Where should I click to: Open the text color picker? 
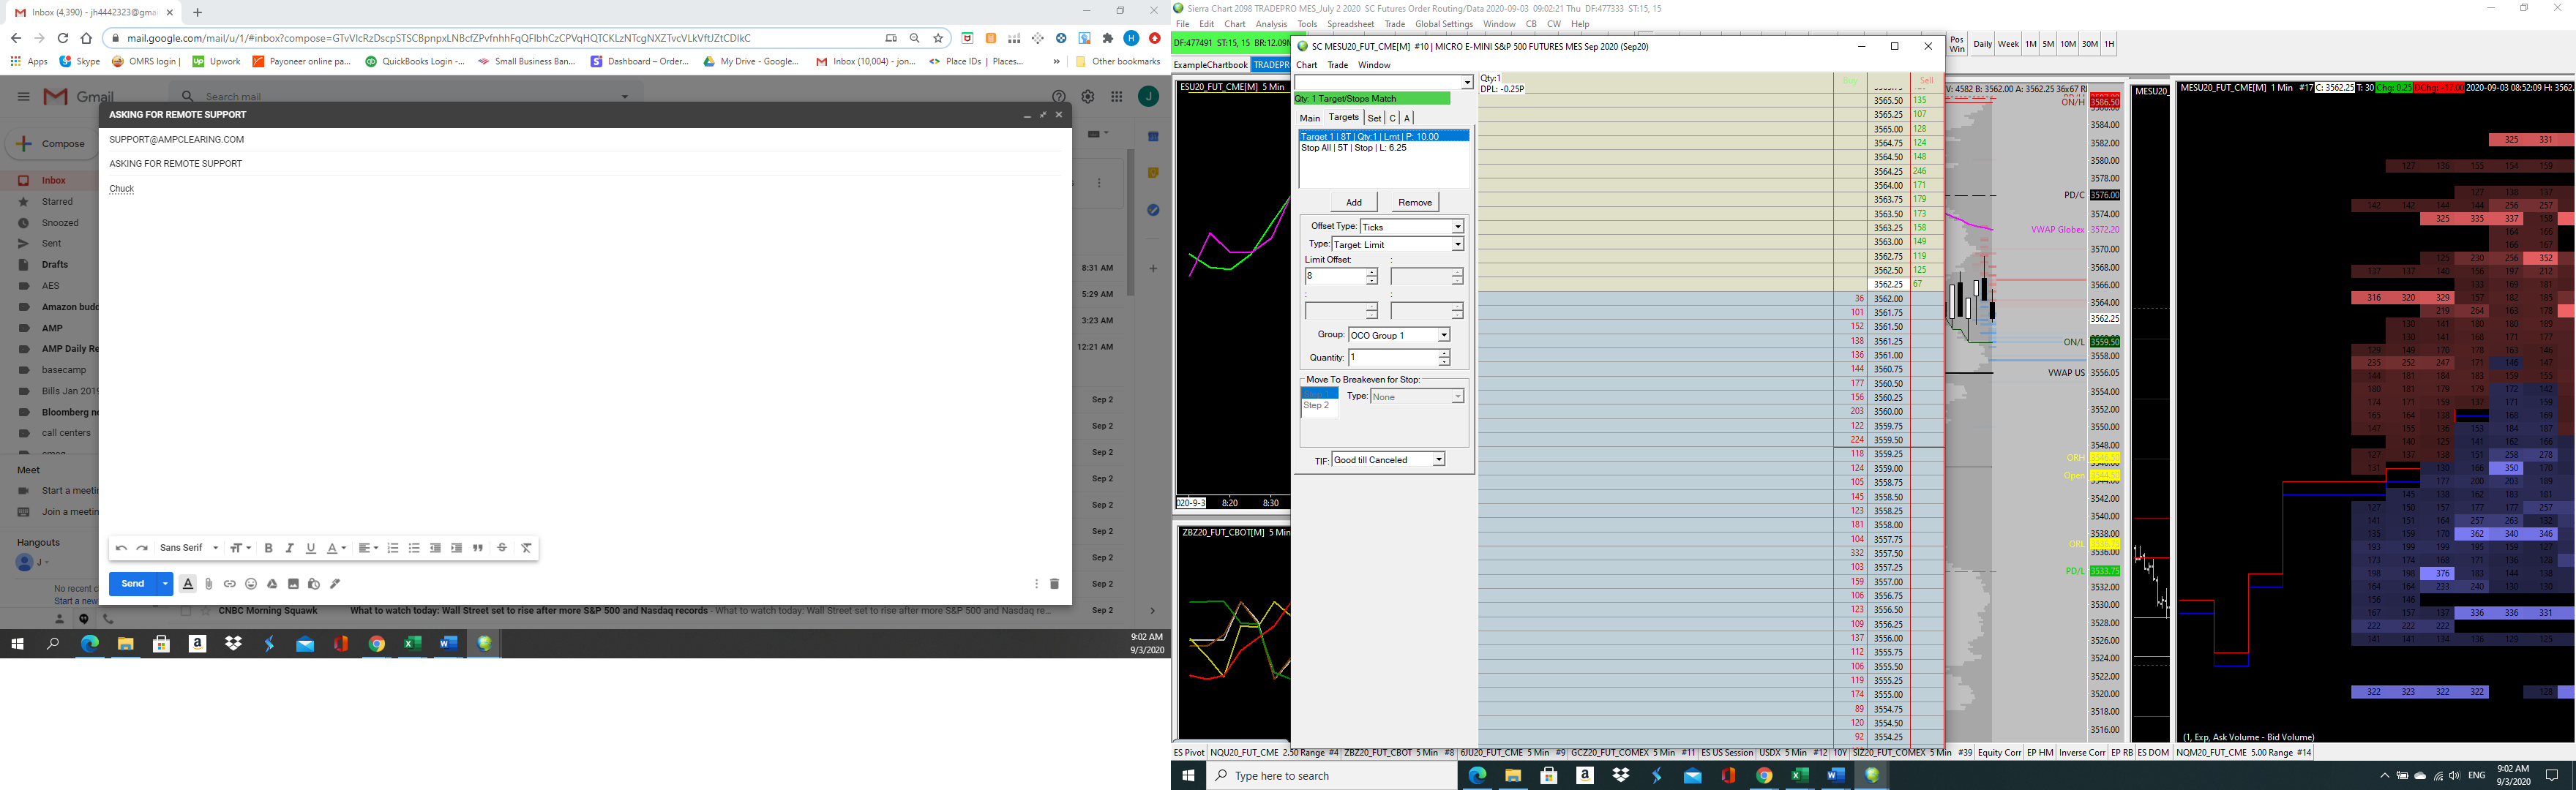click(335, 548)
